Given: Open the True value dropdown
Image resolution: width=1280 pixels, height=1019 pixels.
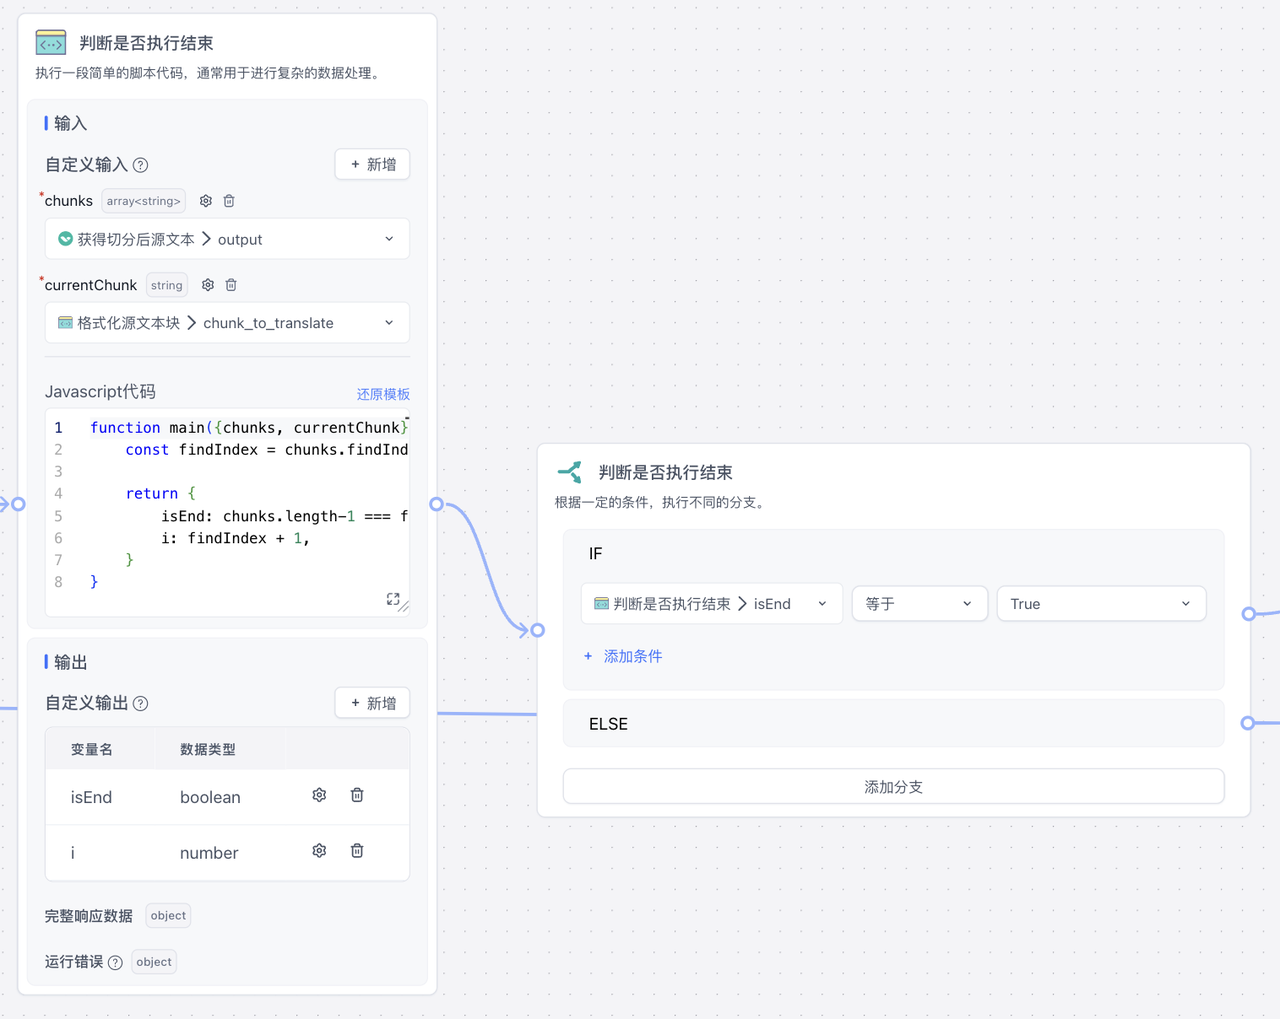Looking at the screenshot, I should pos(1100,604).
